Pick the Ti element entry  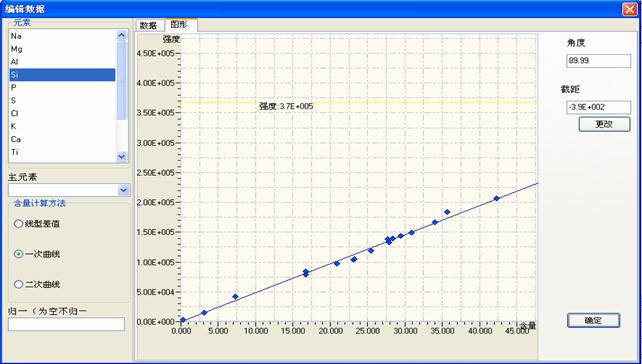62,152
